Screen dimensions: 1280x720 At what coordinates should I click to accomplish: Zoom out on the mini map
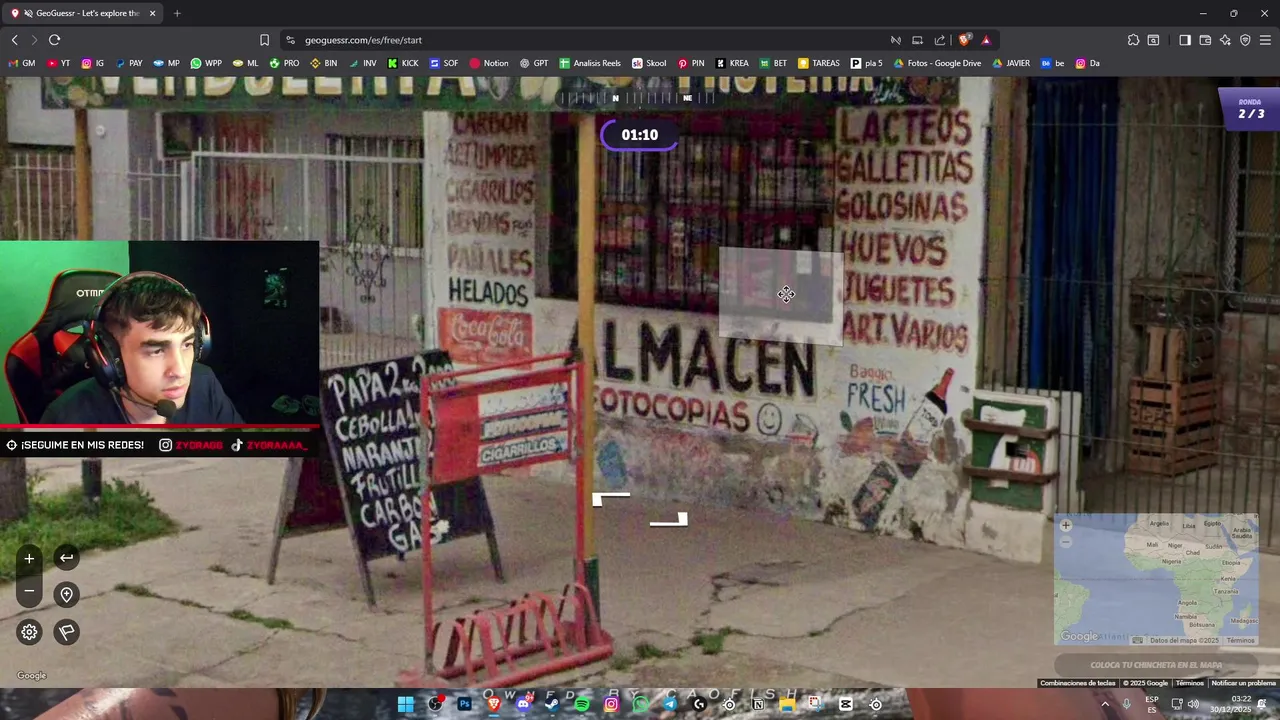(x=1065, y=541)
